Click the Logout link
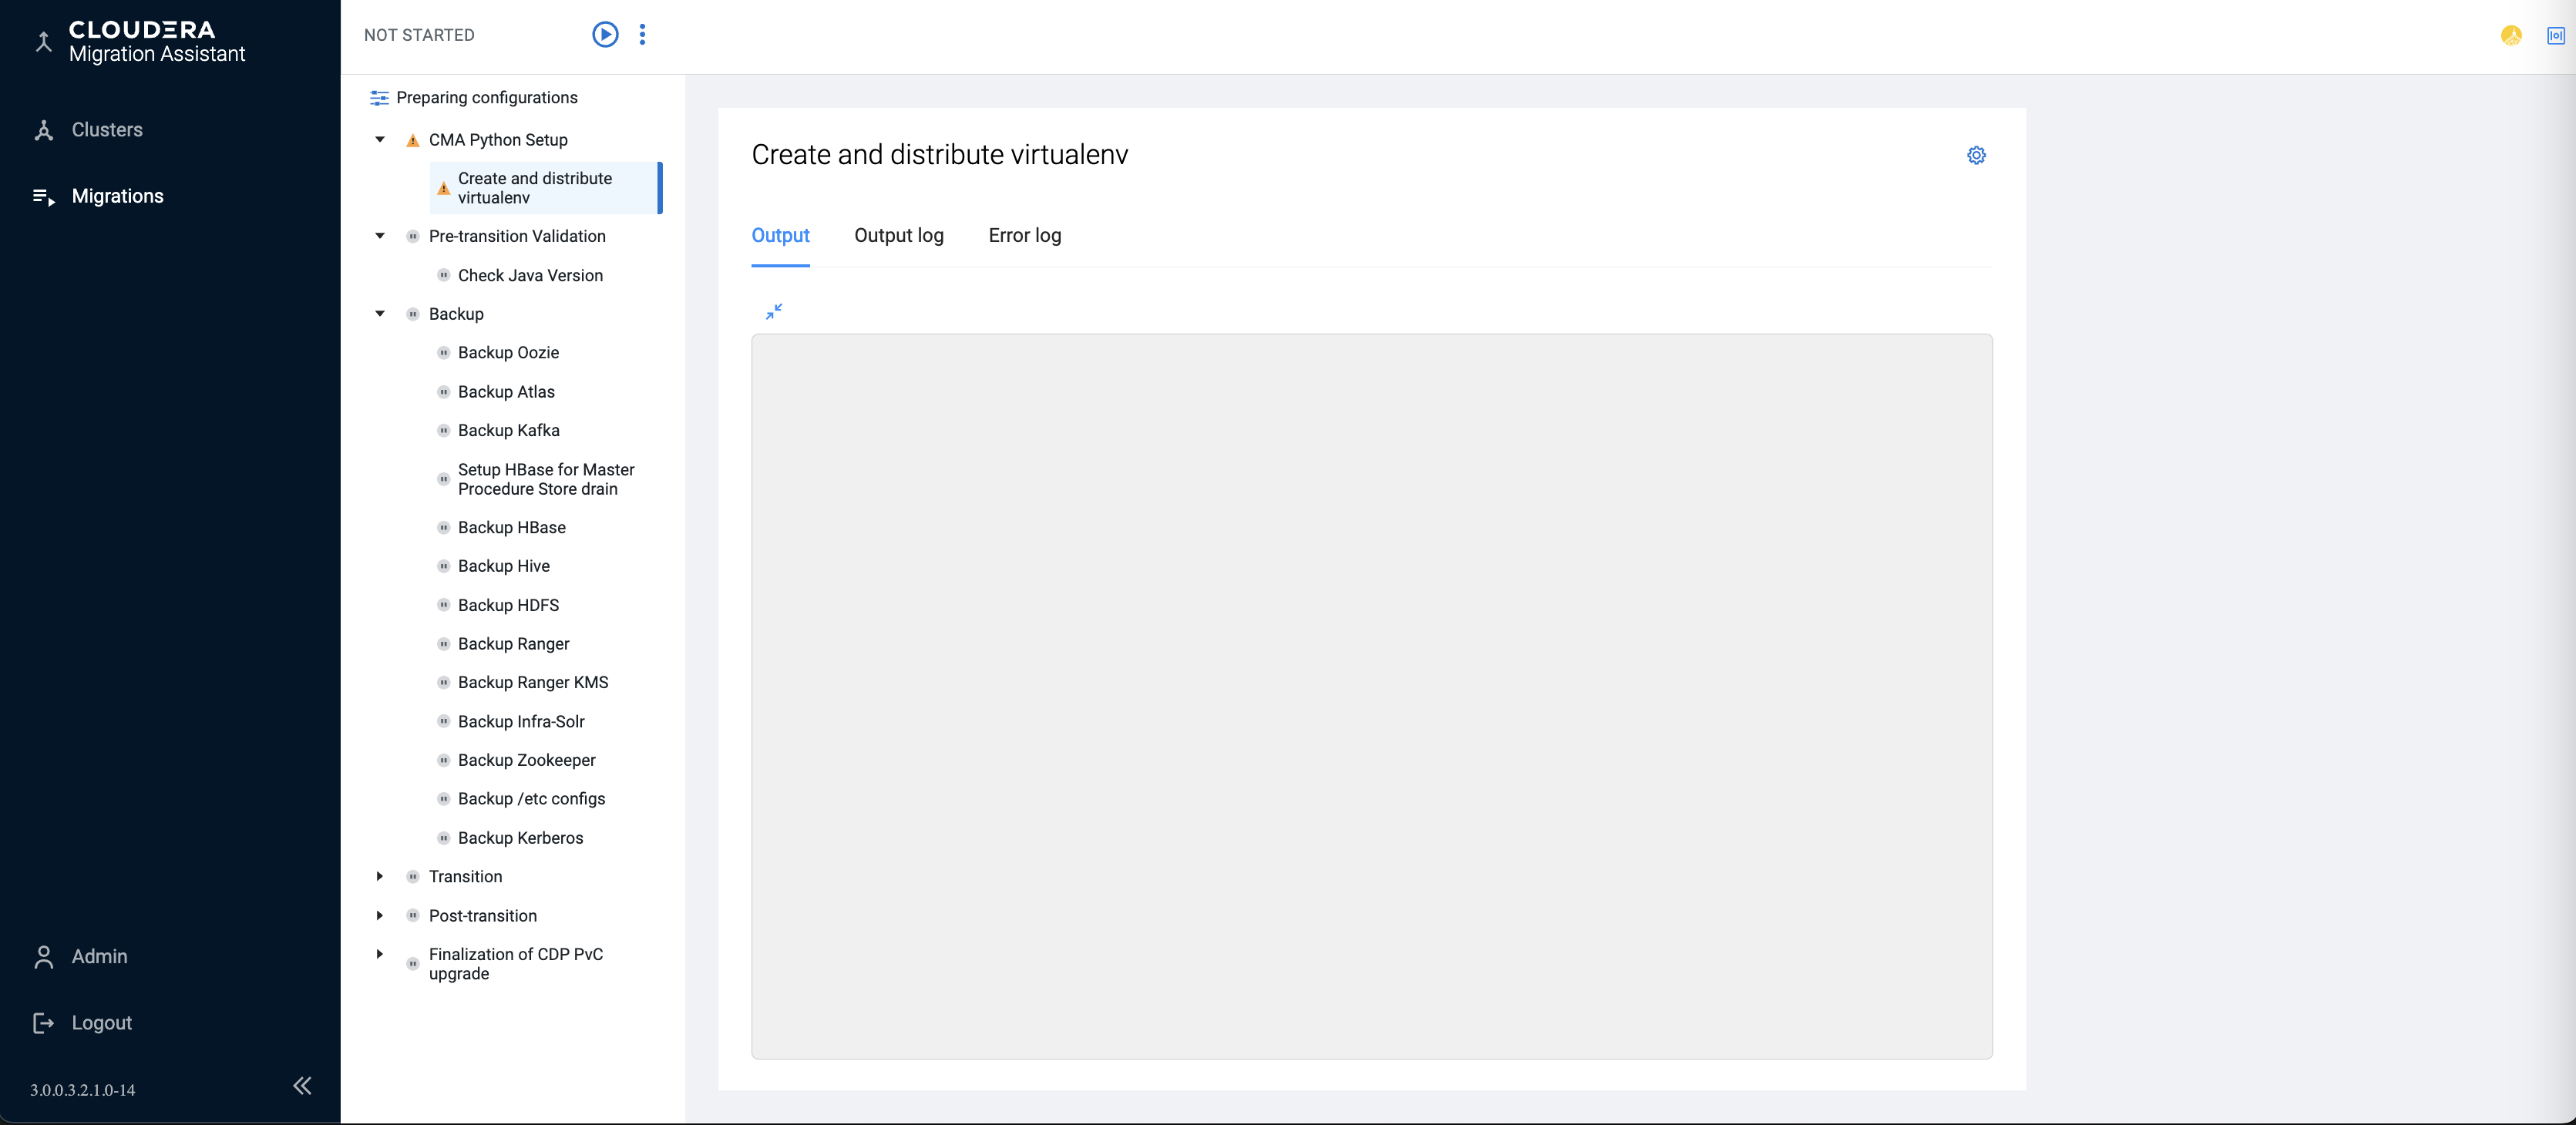The image size is (2576, 1125). point(101,1023)
